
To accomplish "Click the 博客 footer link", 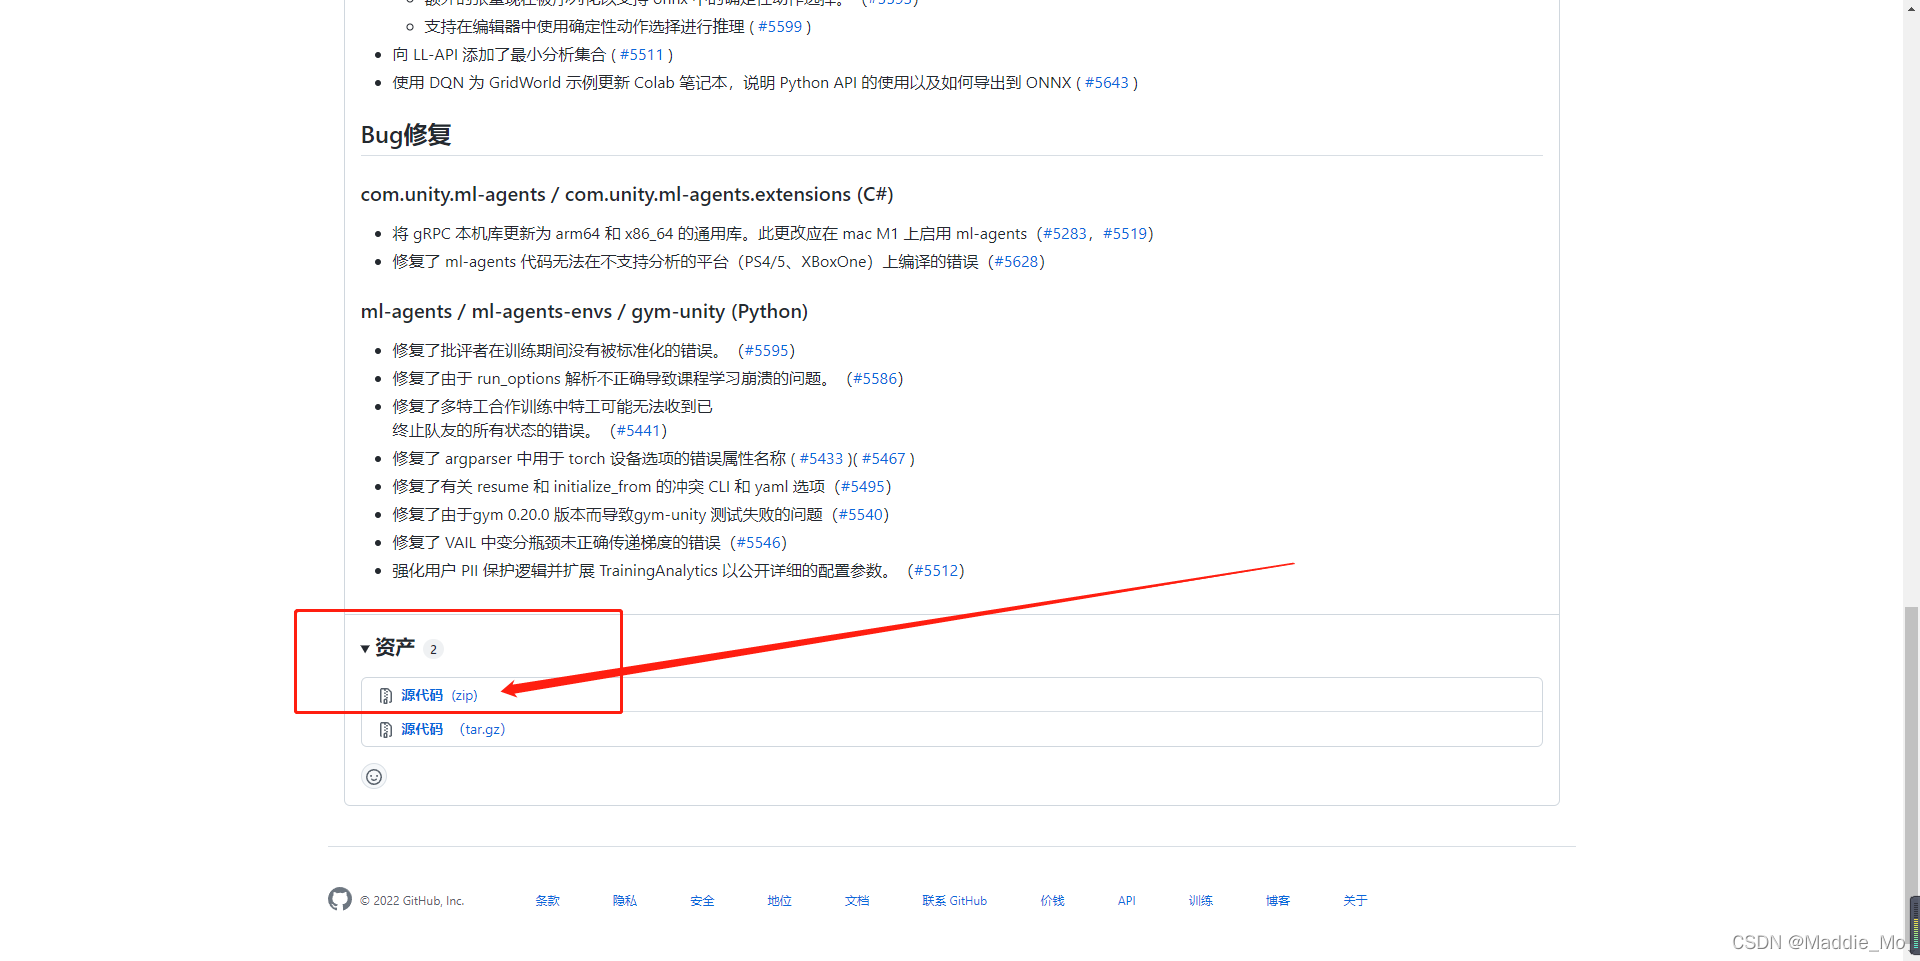I will [x=1278, y=901].
